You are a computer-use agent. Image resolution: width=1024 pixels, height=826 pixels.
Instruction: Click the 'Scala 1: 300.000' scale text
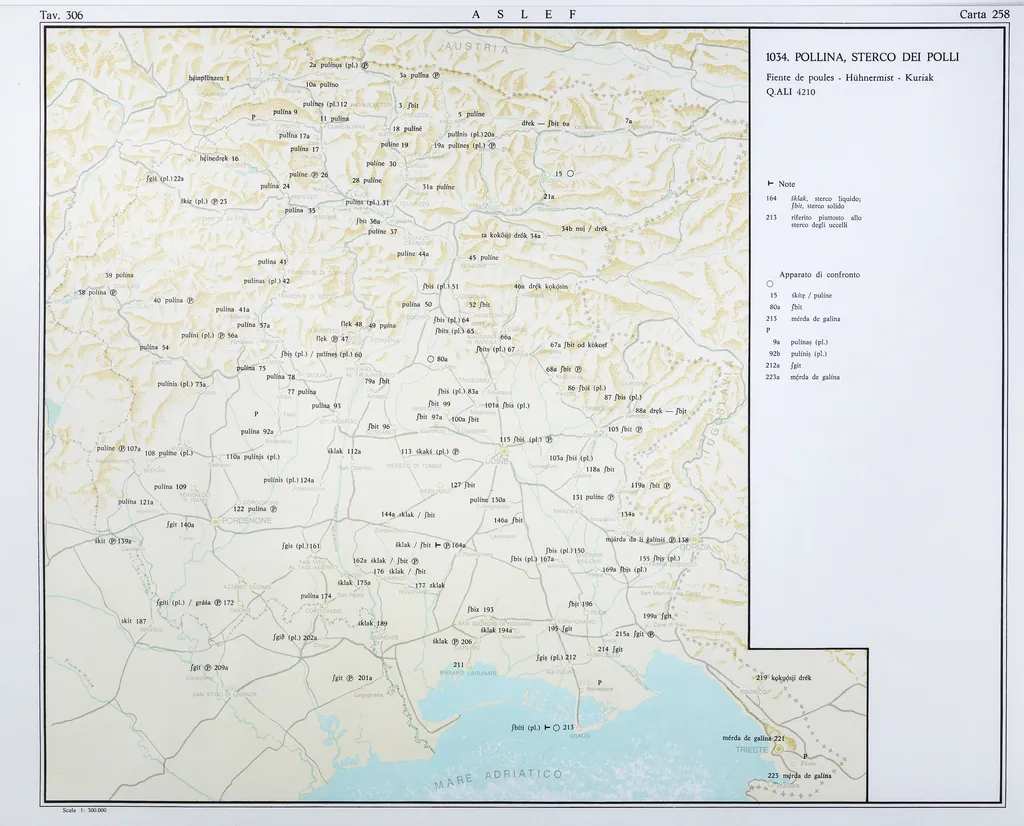pyautogui.click(x=84, y=810)
